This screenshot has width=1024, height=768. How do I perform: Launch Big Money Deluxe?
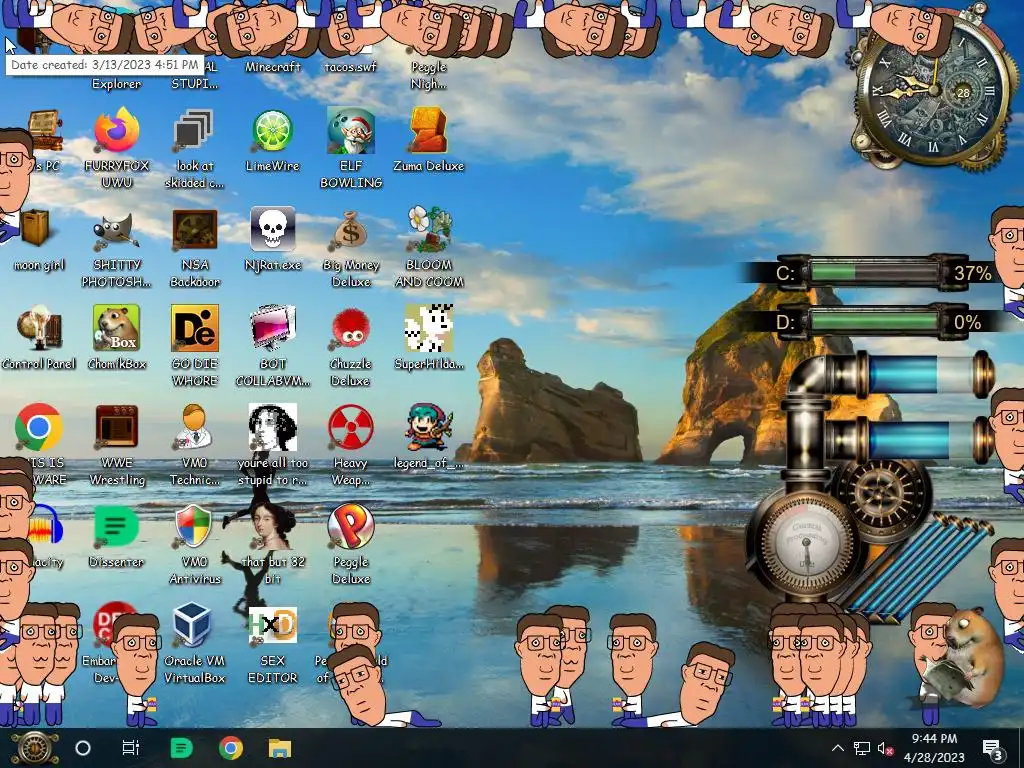(x=351, y=231)
